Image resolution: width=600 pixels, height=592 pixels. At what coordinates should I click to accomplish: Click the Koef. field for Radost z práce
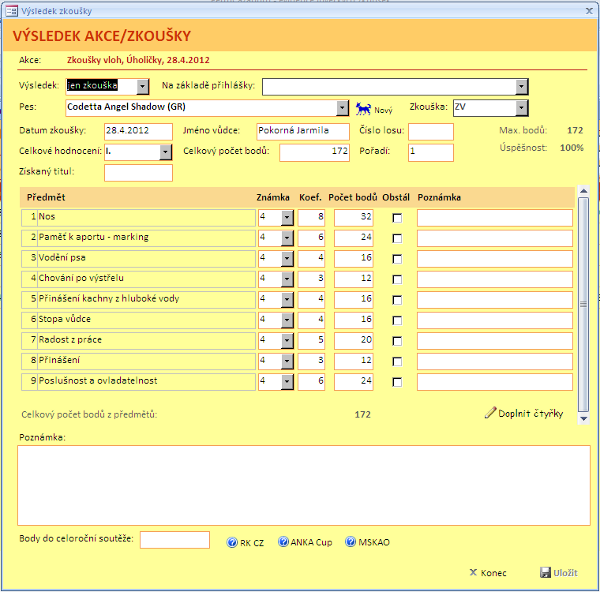click(311, 341)
